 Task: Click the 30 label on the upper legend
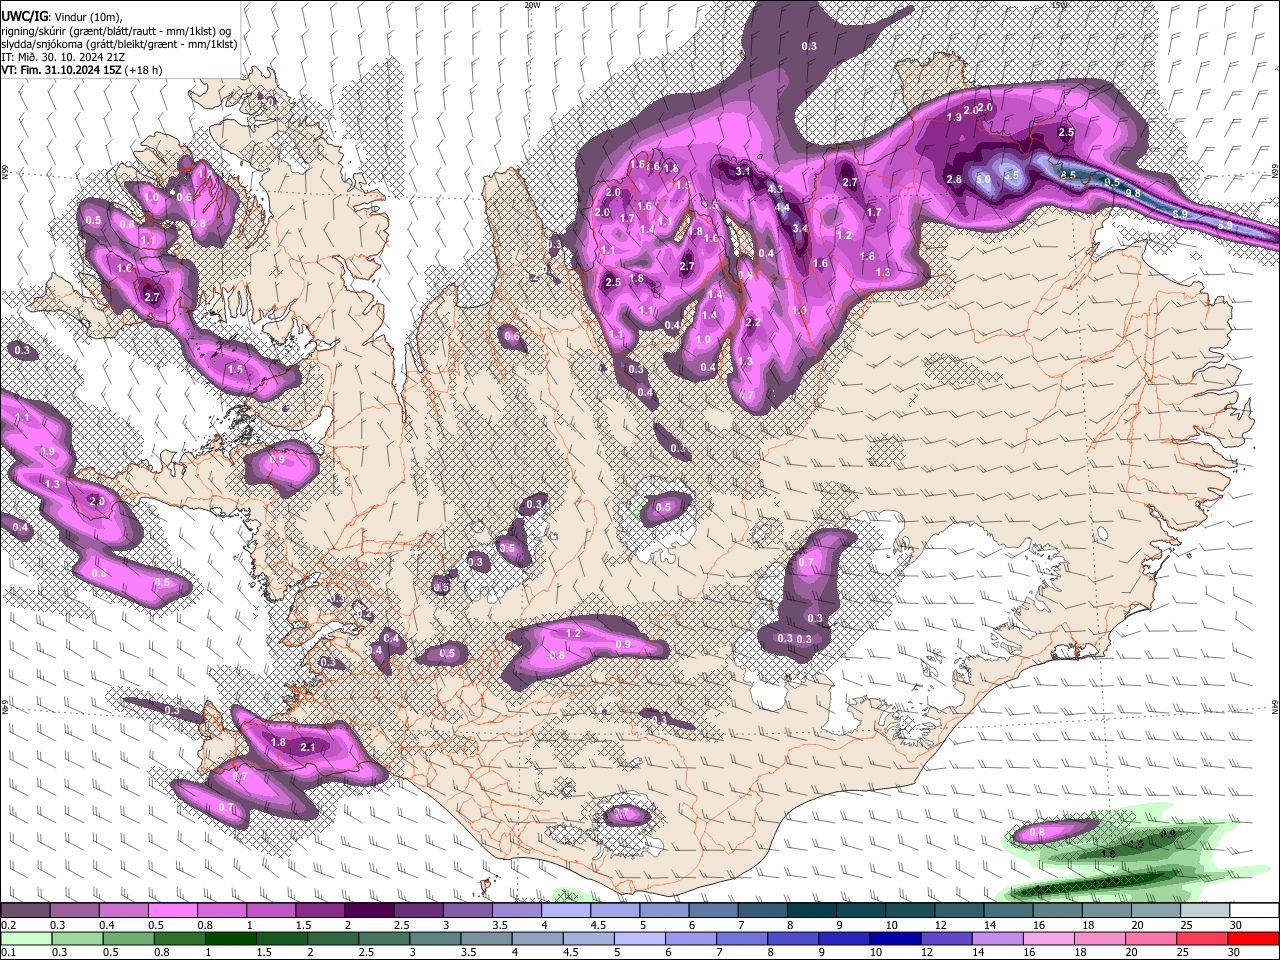point(1236,925)
